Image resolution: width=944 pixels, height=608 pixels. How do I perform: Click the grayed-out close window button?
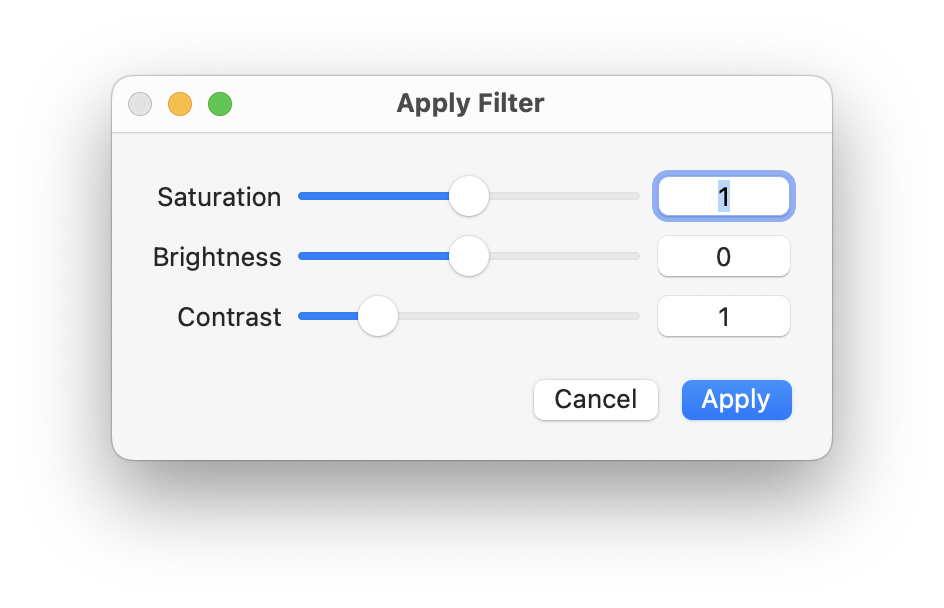tap(140, 104)
